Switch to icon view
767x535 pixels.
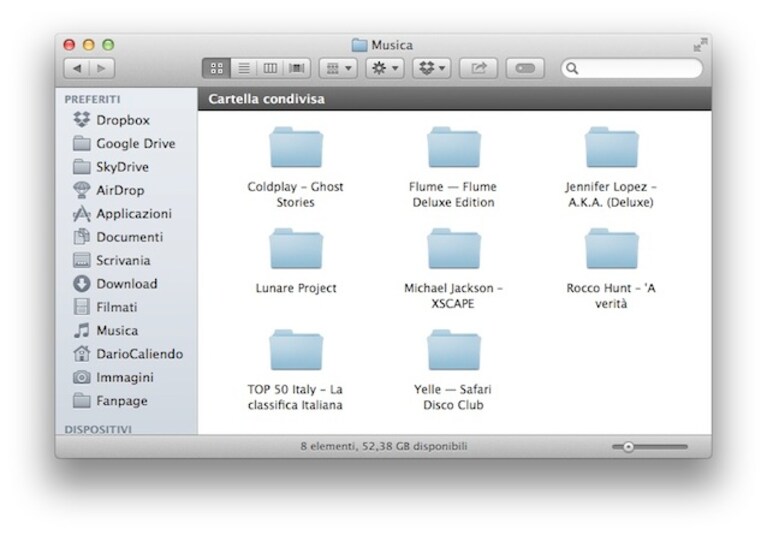pos(216,68)
